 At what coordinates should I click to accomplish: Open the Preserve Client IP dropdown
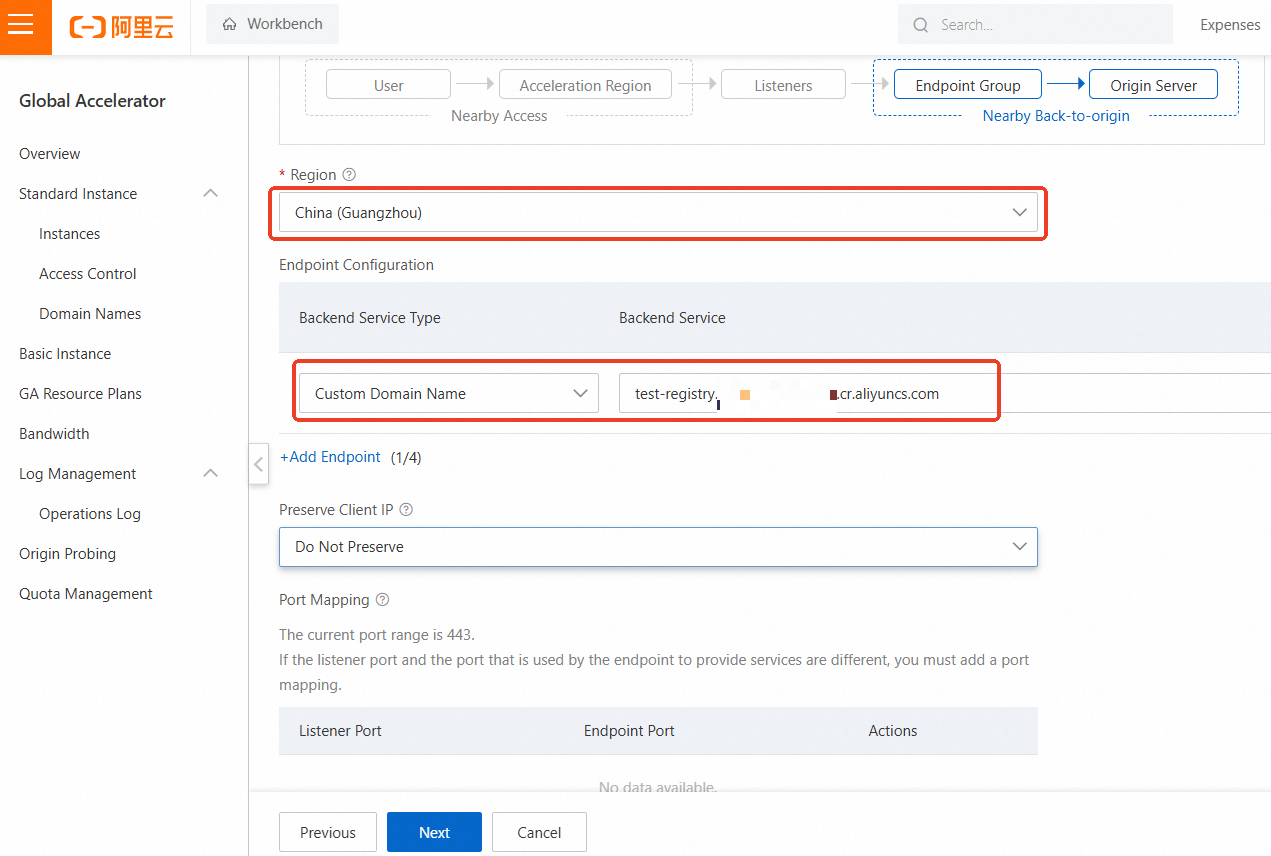click(658, 547)
